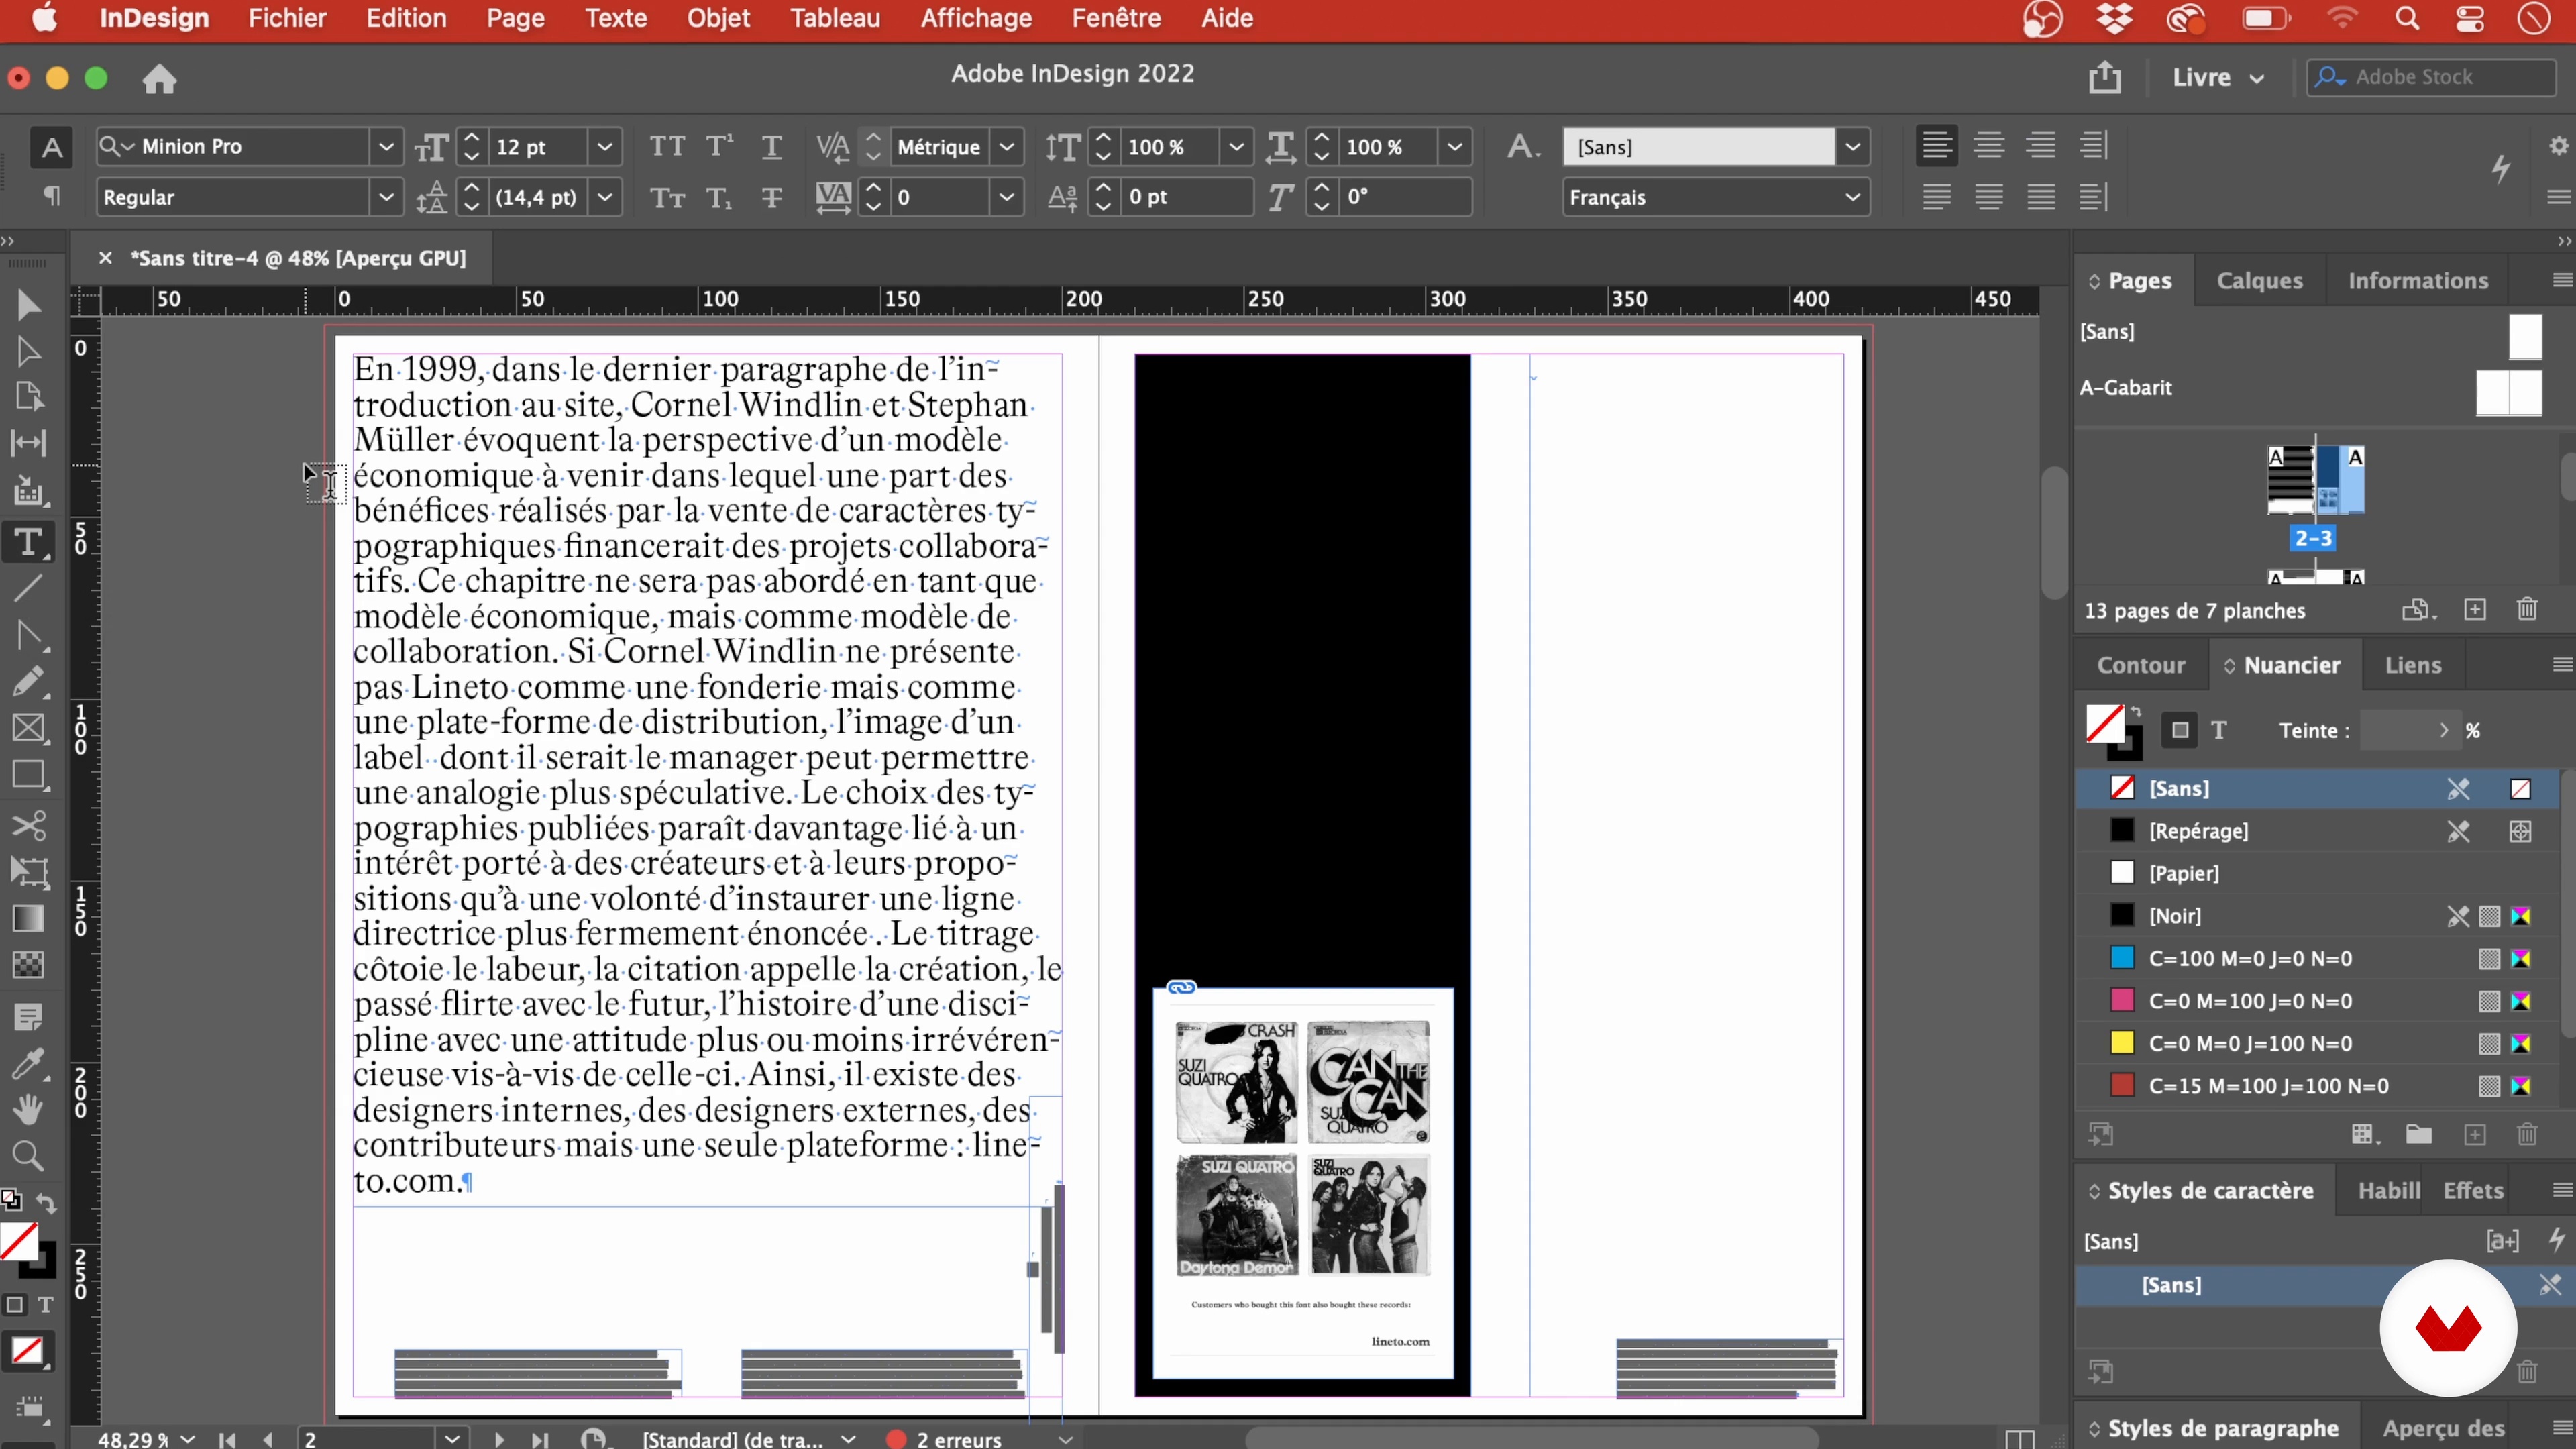Open the Tableau menu
Viewport: 2576px width, 1449px height.
(835, 18)
